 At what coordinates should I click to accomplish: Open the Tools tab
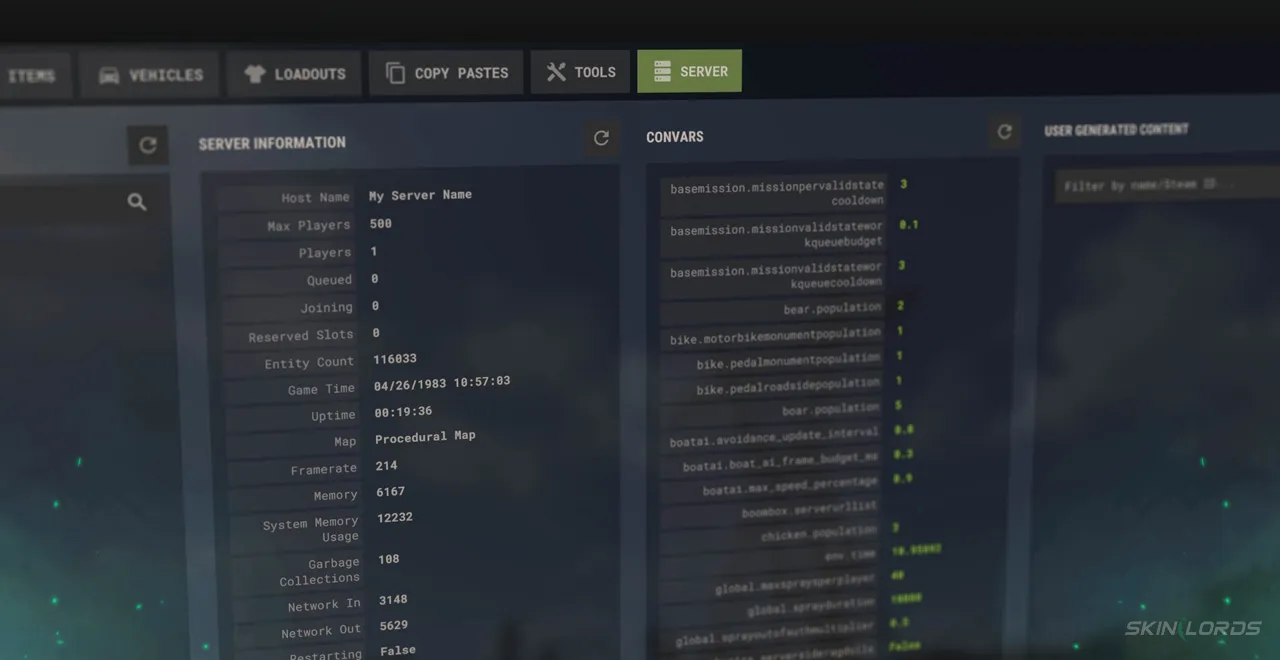[x=580, y=72]
